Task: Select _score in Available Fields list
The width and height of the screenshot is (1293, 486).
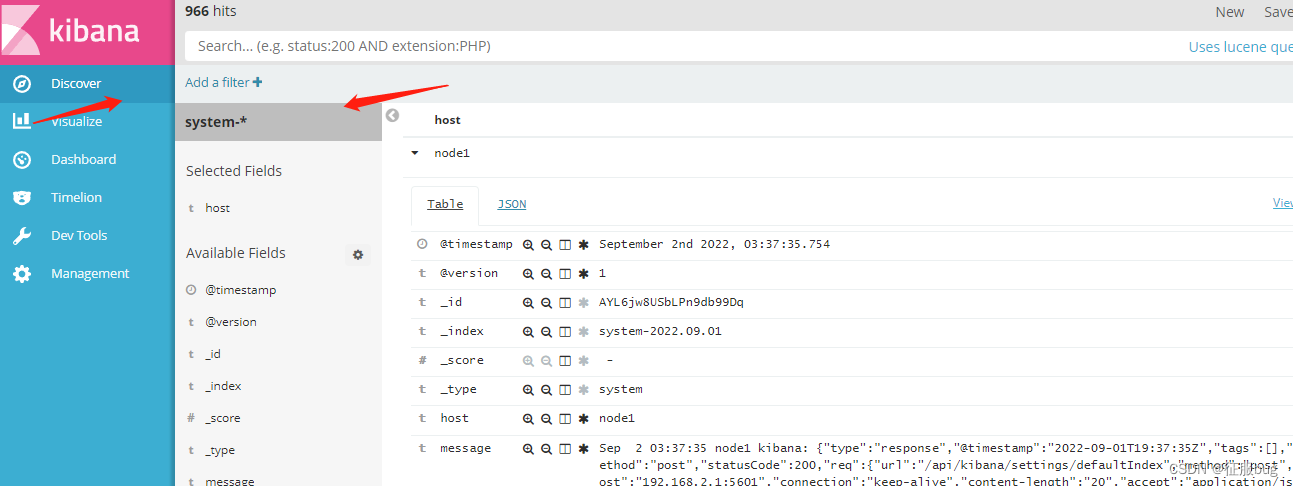Action: point(222,418)
